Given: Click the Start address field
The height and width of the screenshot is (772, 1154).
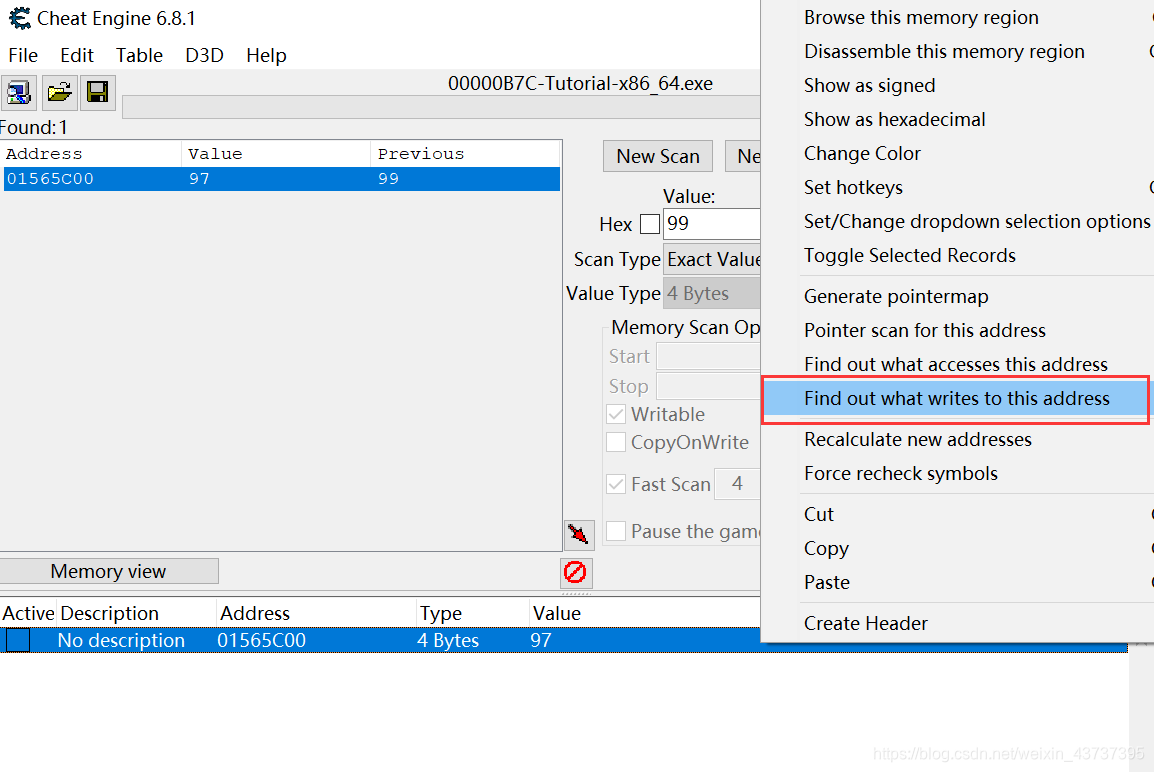Looking at the screenshot, I should (x=708, y=356).
